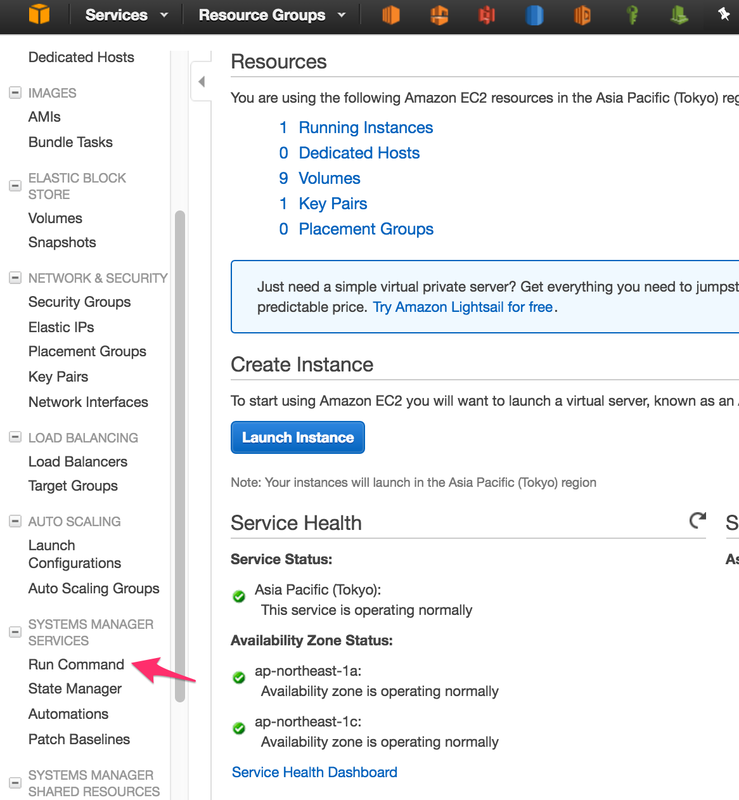739x800 pixels.
Task: Open the Service Health Dashboard link
Action: (x=314, y=772)
